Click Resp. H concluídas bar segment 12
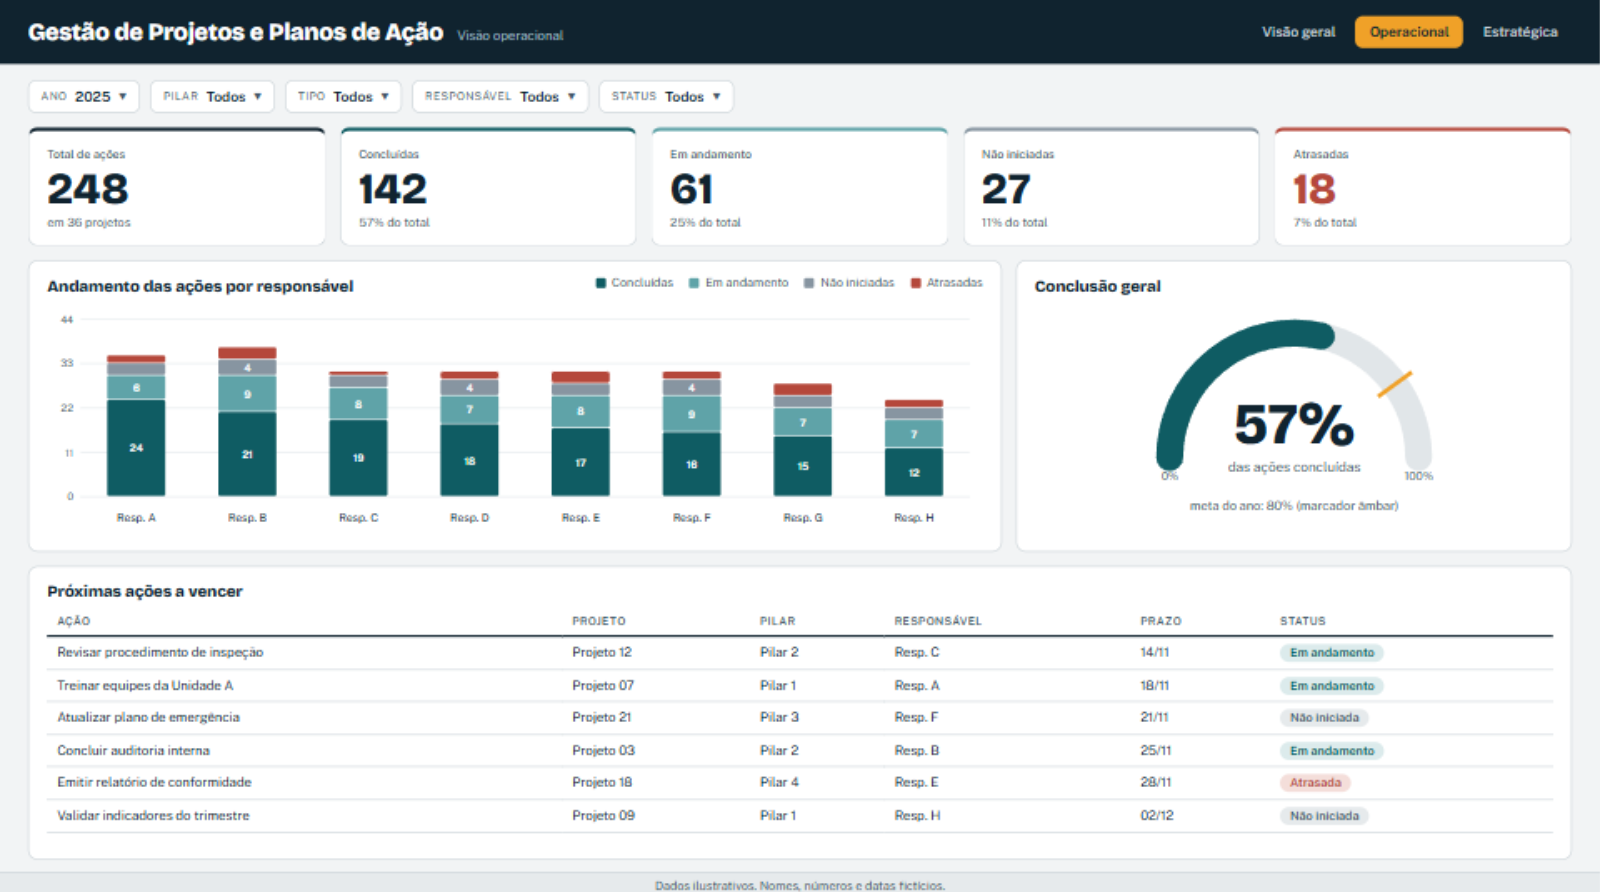The height and width of the screenshot is (892, 1600). [914, 472]
